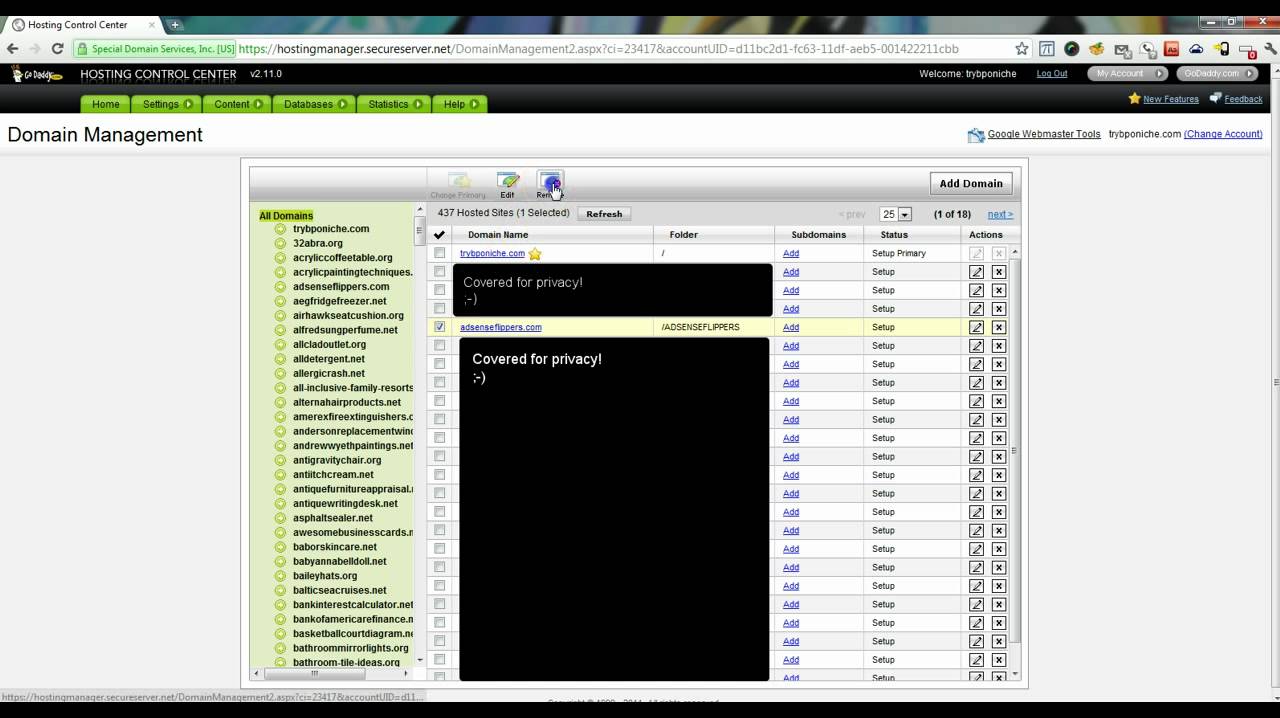The height and width of the screenshot is (718, 1280).
Task: Click the globe icon beside alldetergent.net
Action: click(280, 359)
